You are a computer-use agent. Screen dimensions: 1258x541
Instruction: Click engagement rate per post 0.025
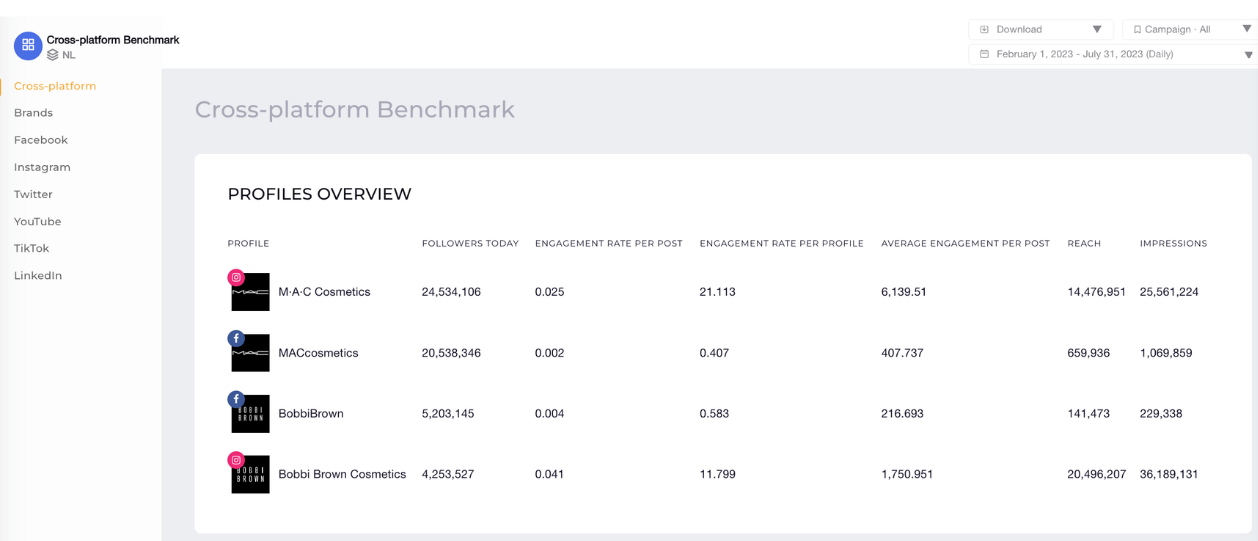549,292
